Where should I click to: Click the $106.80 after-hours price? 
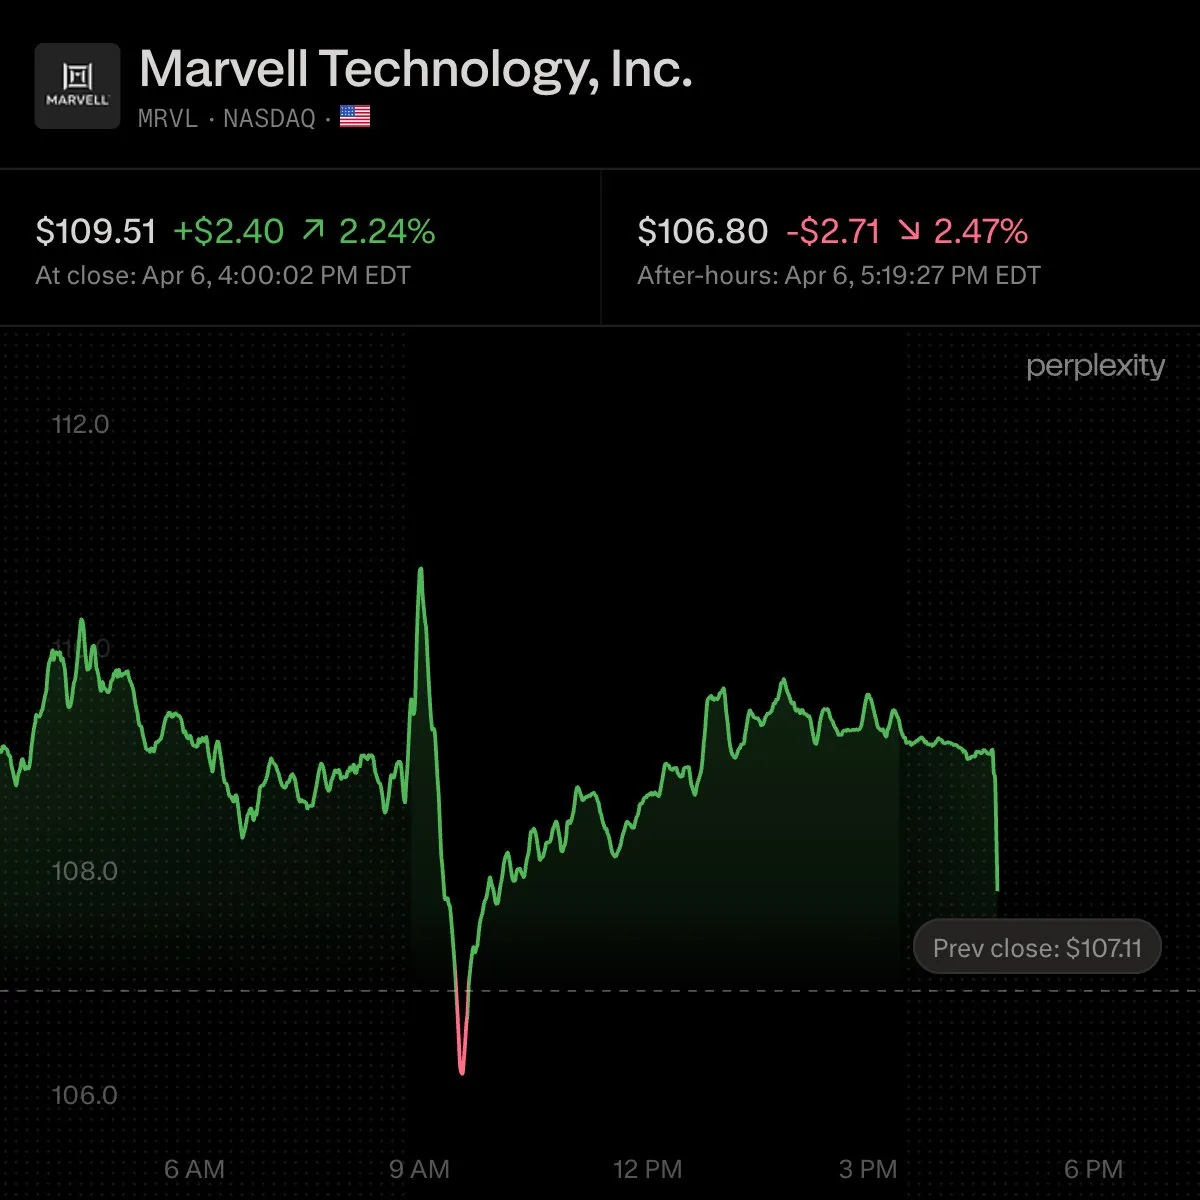click(x=702, y=232)
